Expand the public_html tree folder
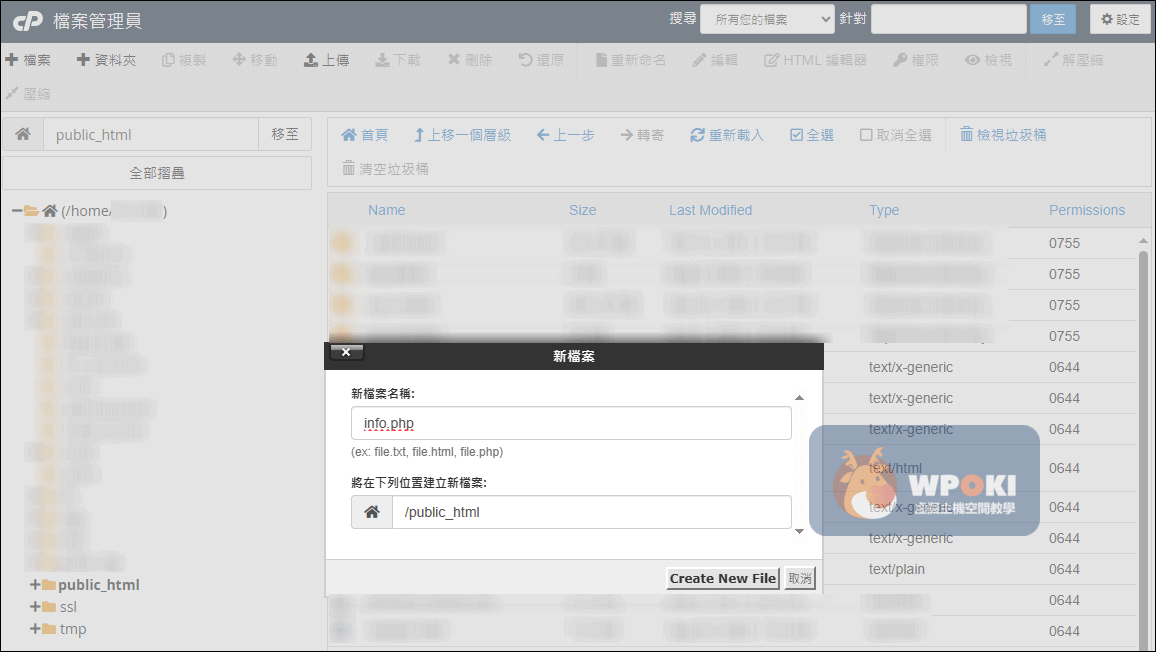The width and height of the screenshot is (1156, 652). pyautogui.click(x=36, y=585)
